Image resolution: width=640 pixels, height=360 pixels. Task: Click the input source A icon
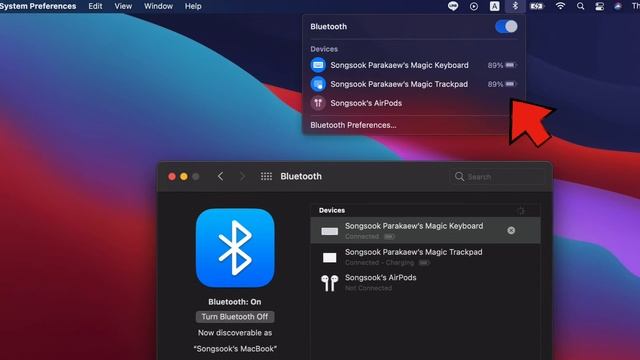coord(494,6)
